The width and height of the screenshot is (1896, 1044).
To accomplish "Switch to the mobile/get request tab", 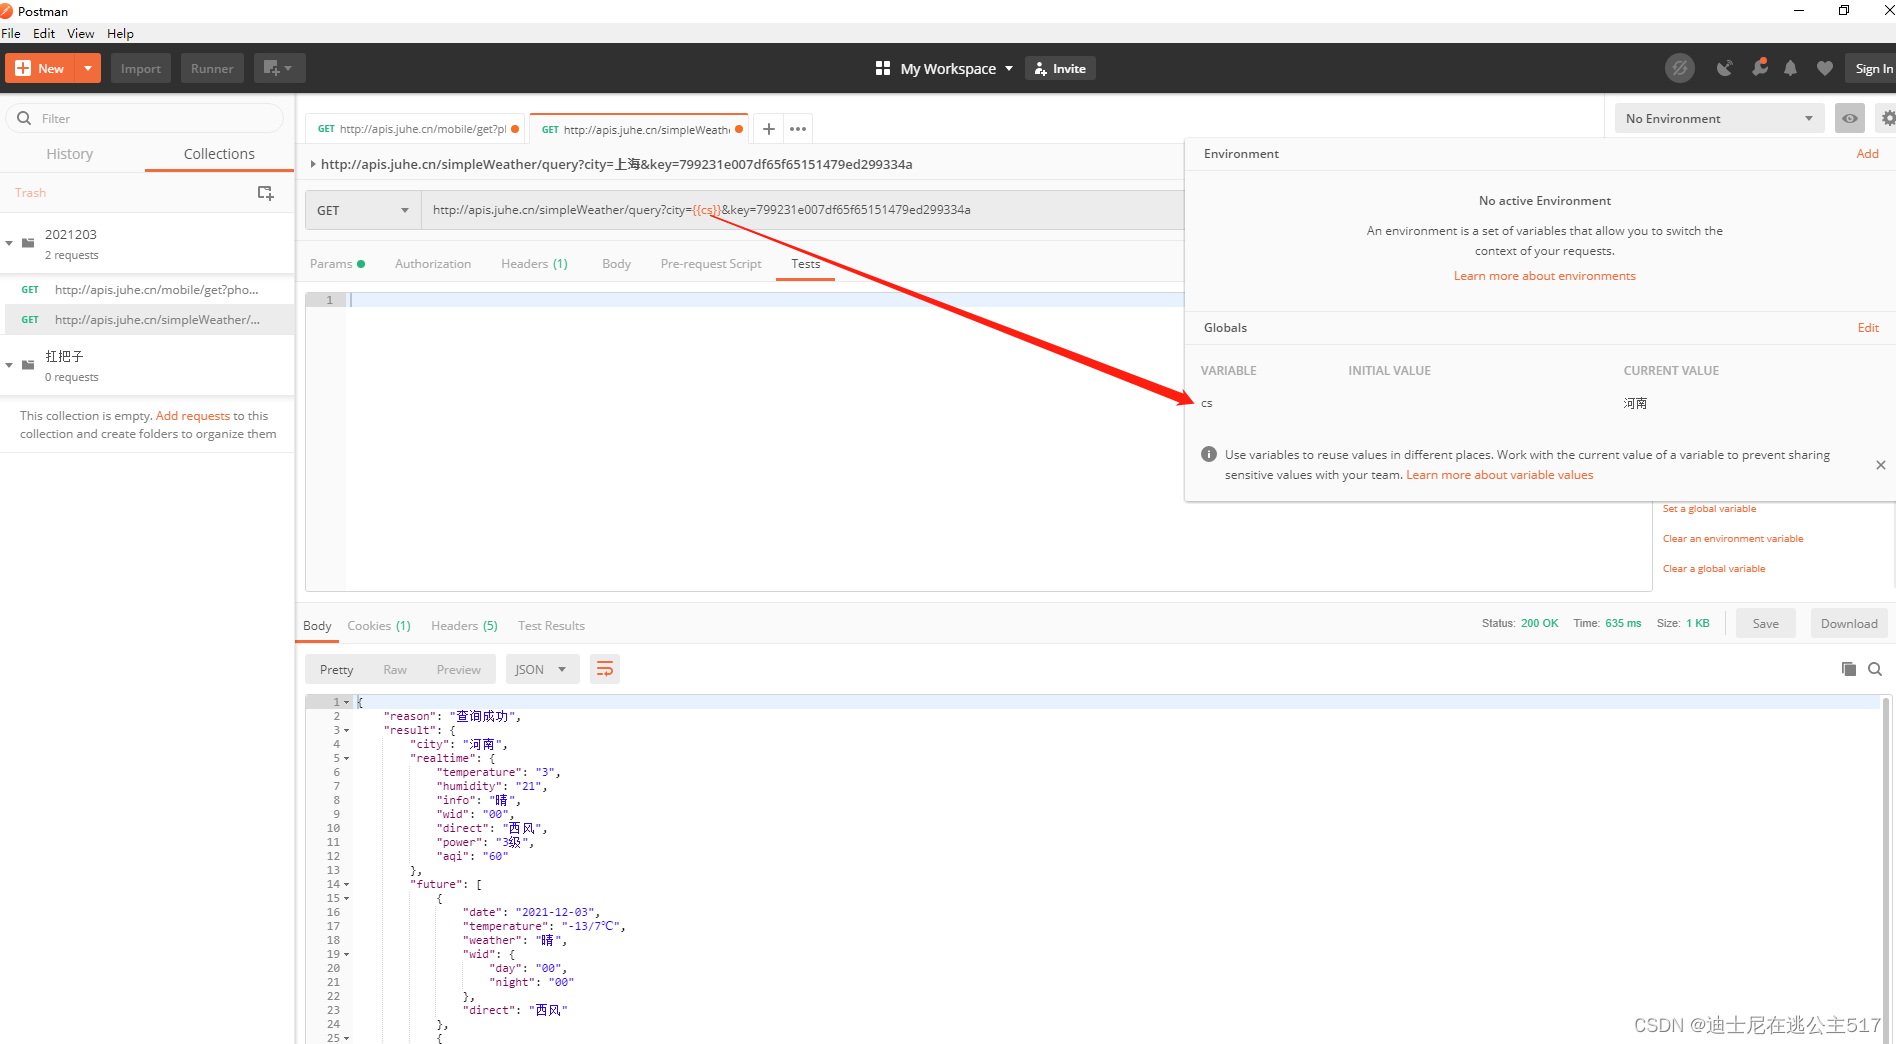I will pos(416,129).
